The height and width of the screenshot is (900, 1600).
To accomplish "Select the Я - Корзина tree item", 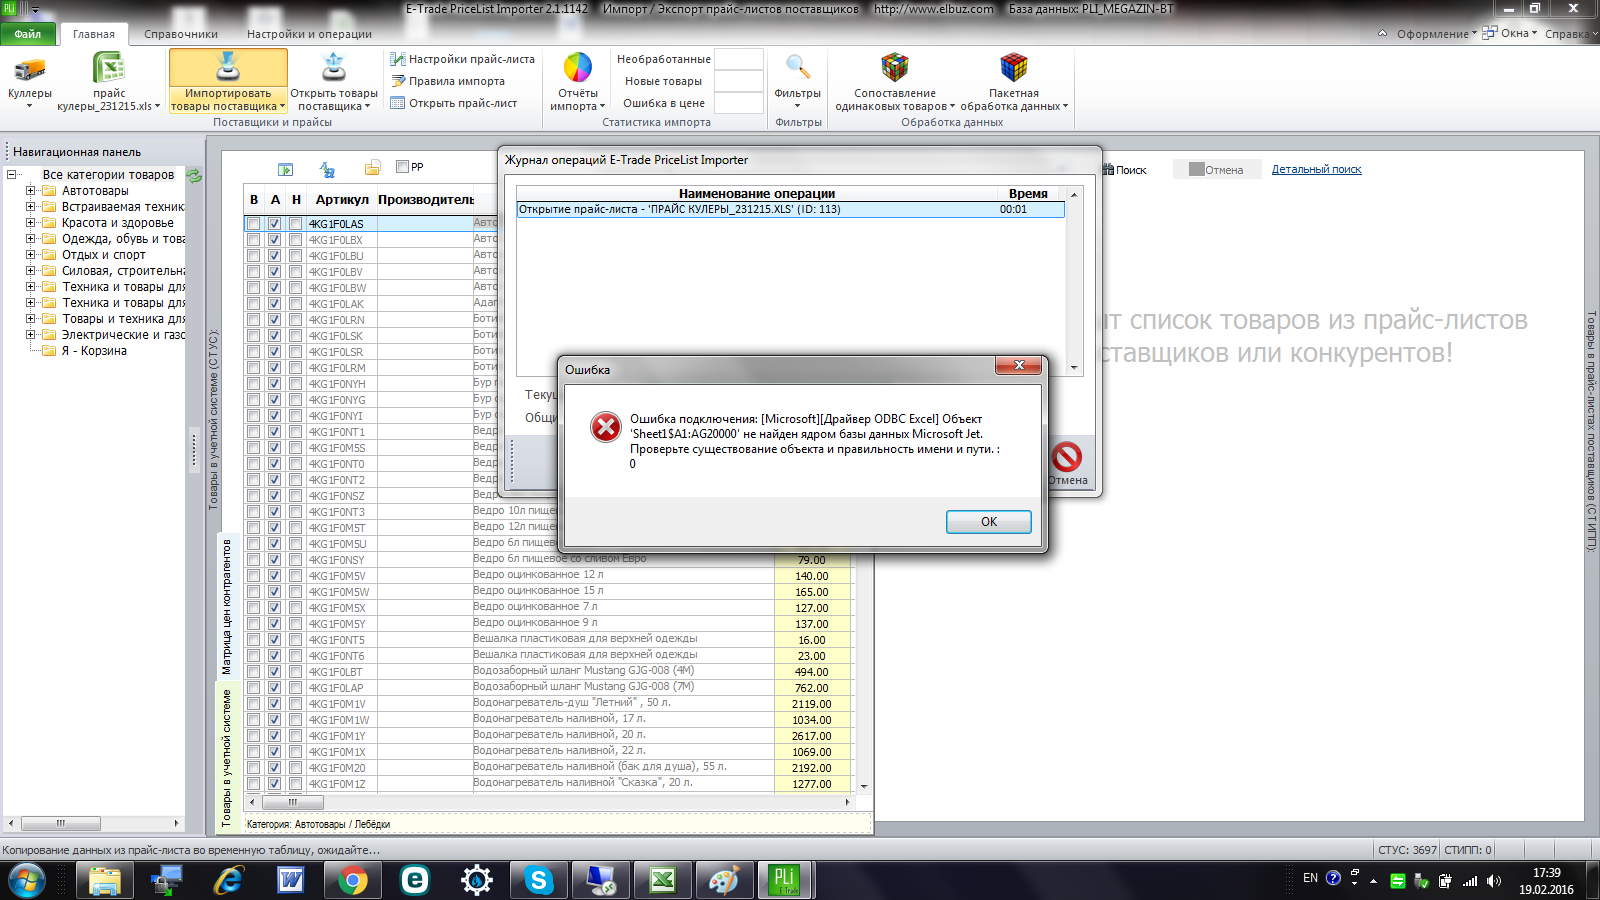I will pyautogui.click(x=95, y=351).
